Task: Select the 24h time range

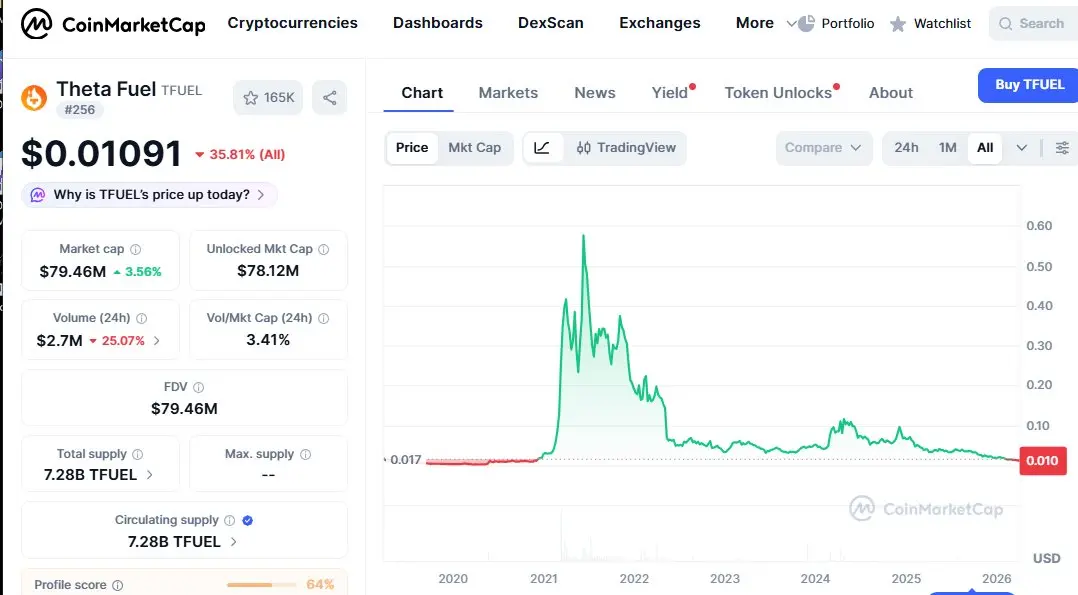Action: [906, 148]
